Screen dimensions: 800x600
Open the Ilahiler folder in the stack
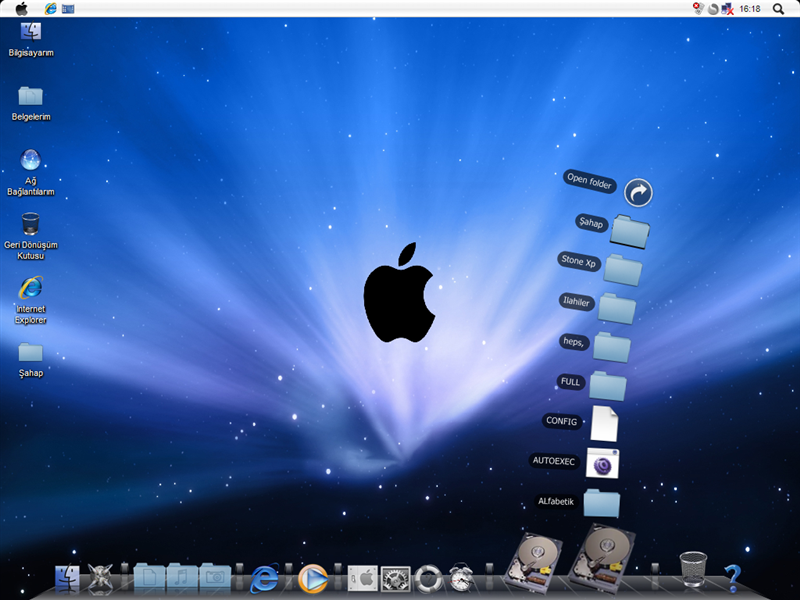click(x=617, y=308)
